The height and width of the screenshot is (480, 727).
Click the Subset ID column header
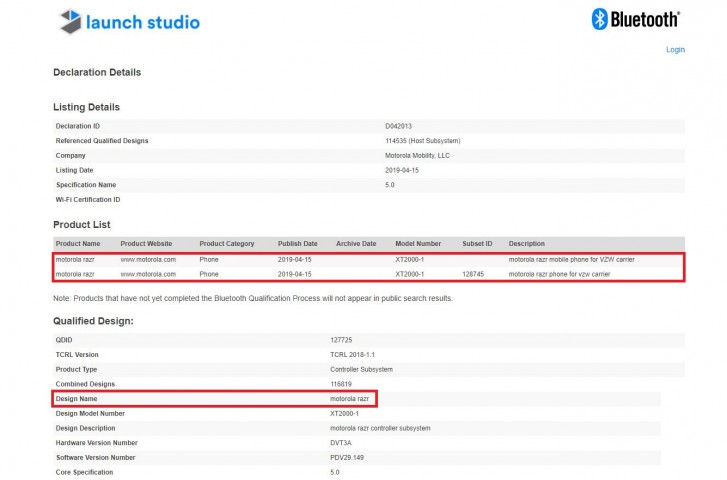click(x=477, y=243)
